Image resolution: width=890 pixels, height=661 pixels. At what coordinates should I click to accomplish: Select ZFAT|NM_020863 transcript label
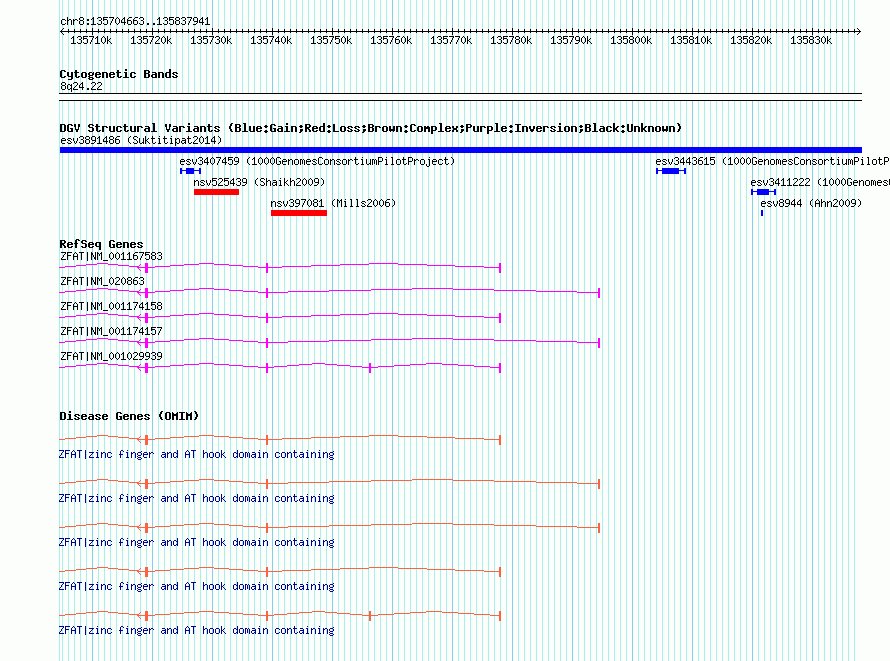pos(102,281)
